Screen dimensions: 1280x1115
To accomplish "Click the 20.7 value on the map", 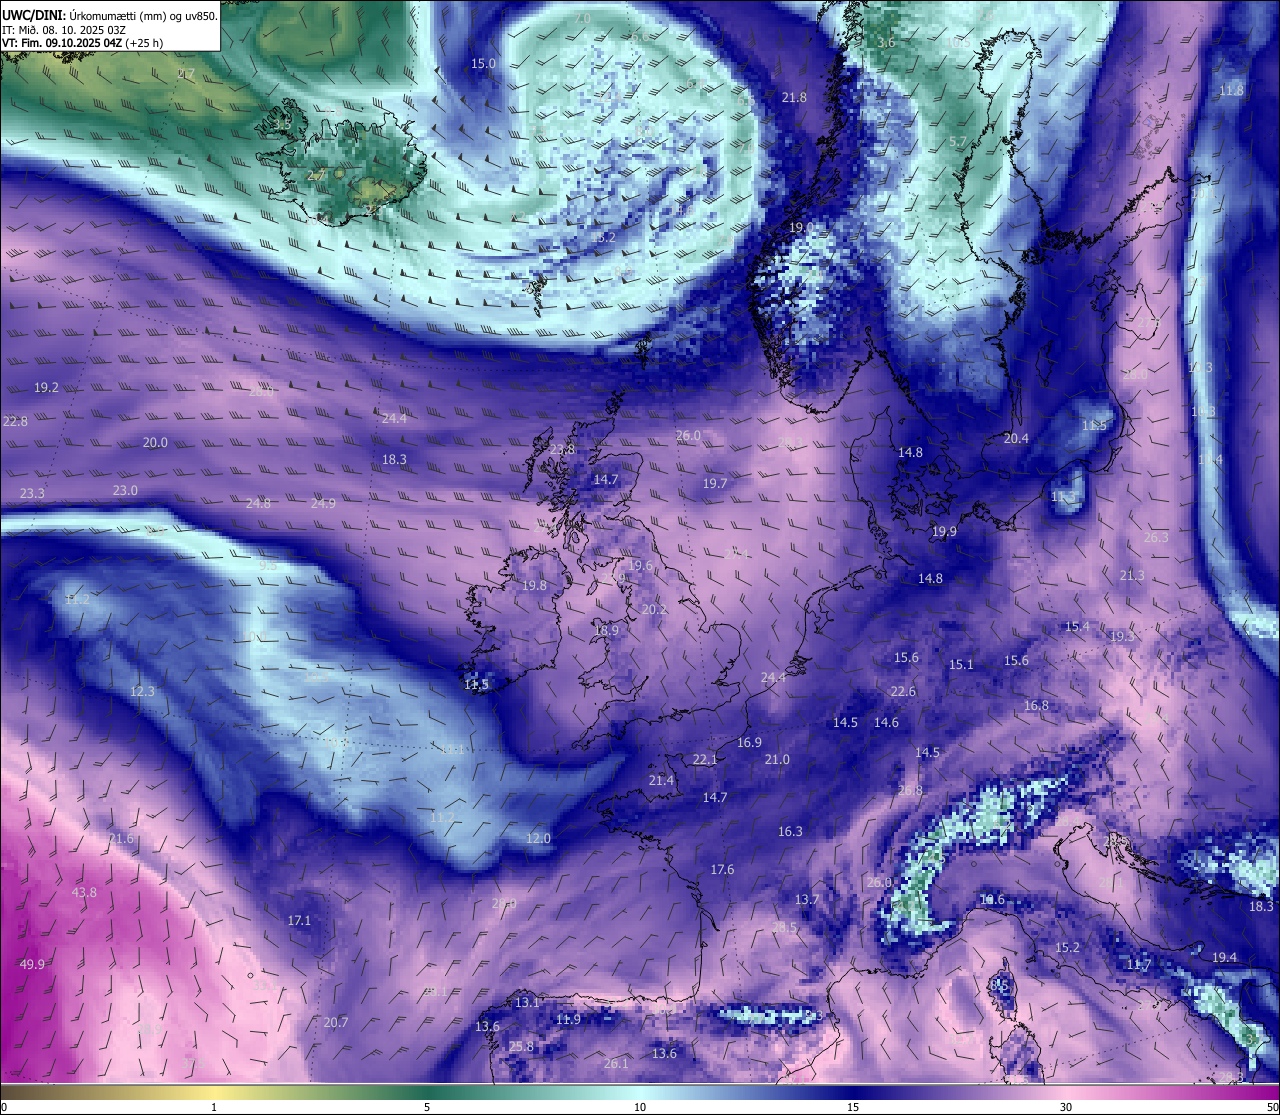I will click(x=336, y=1023).
